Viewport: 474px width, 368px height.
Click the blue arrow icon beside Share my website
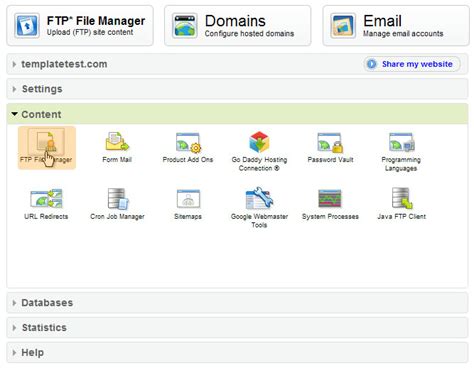372,64
